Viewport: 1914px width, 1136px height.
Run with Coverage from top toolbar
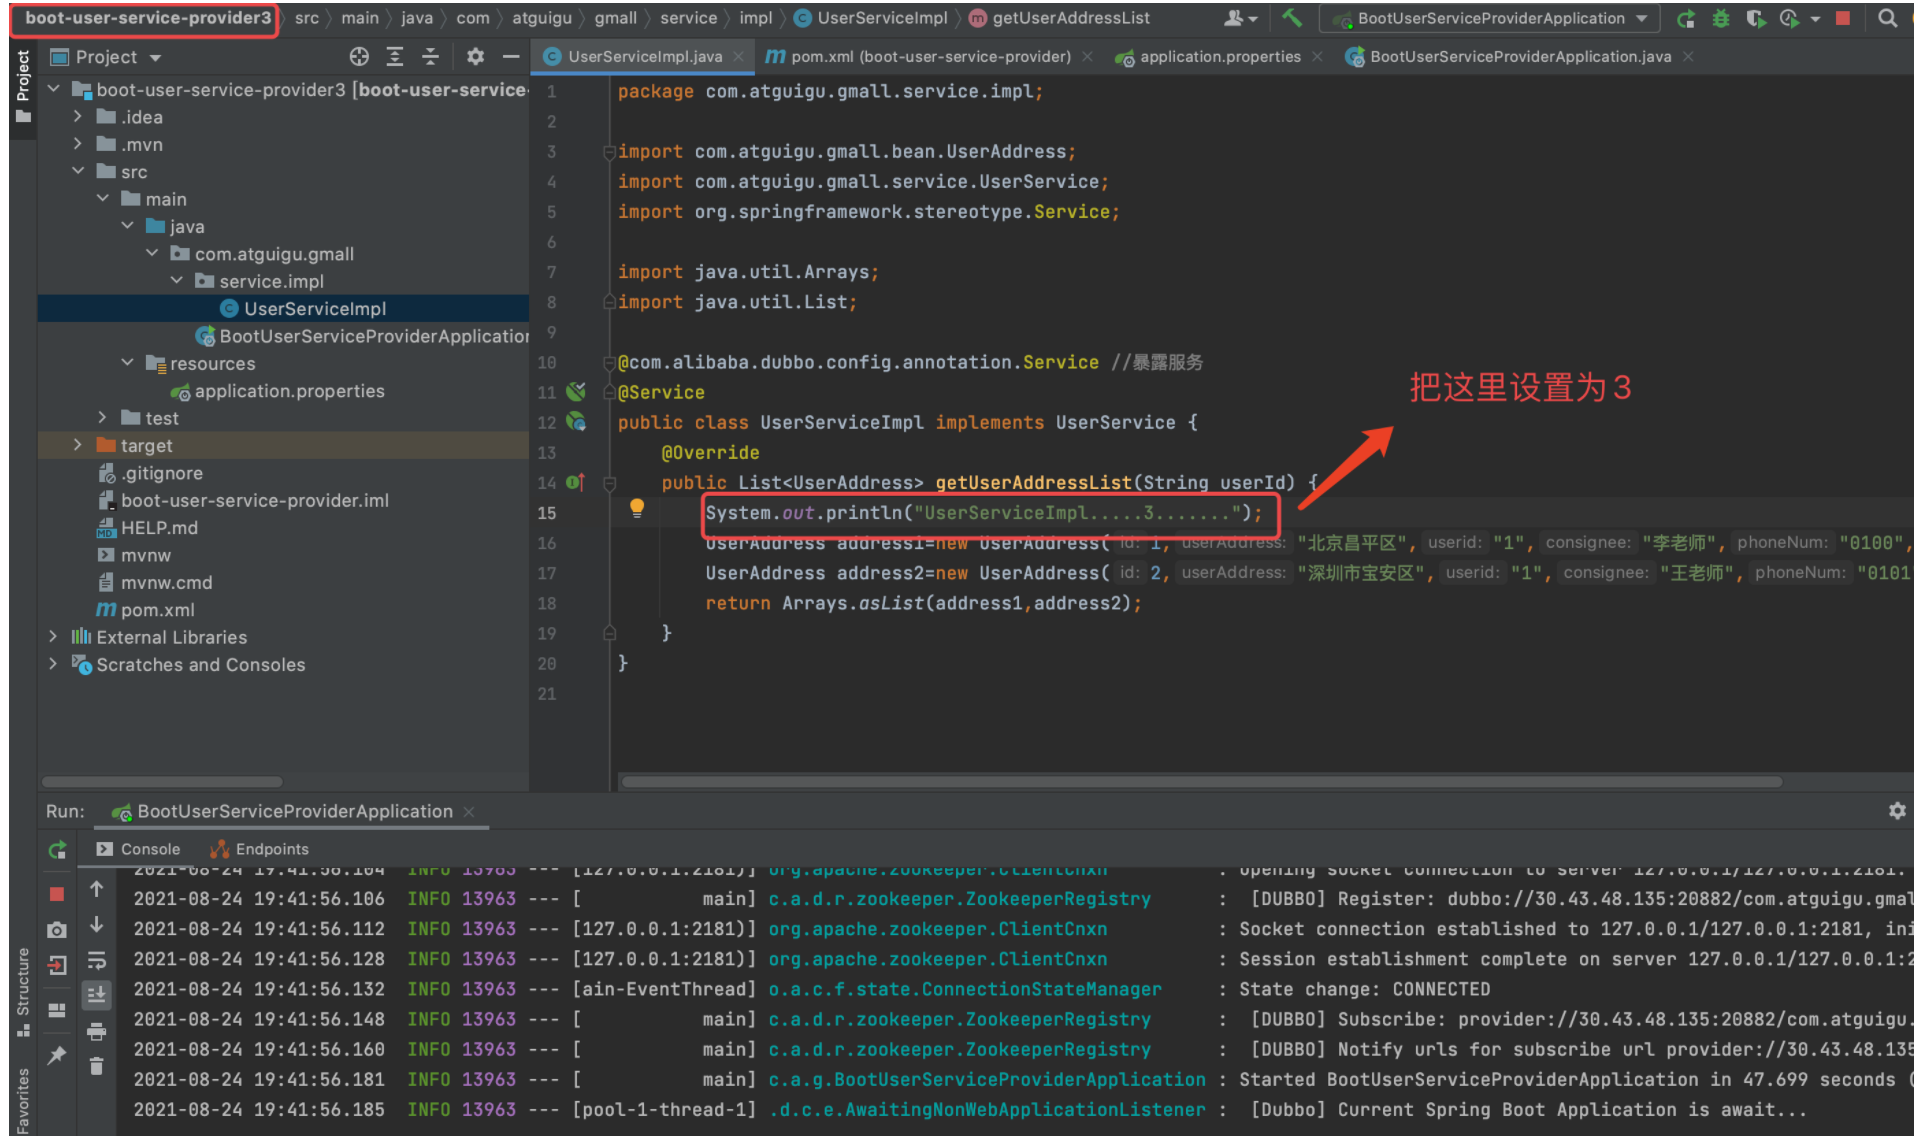[1755, 18]
